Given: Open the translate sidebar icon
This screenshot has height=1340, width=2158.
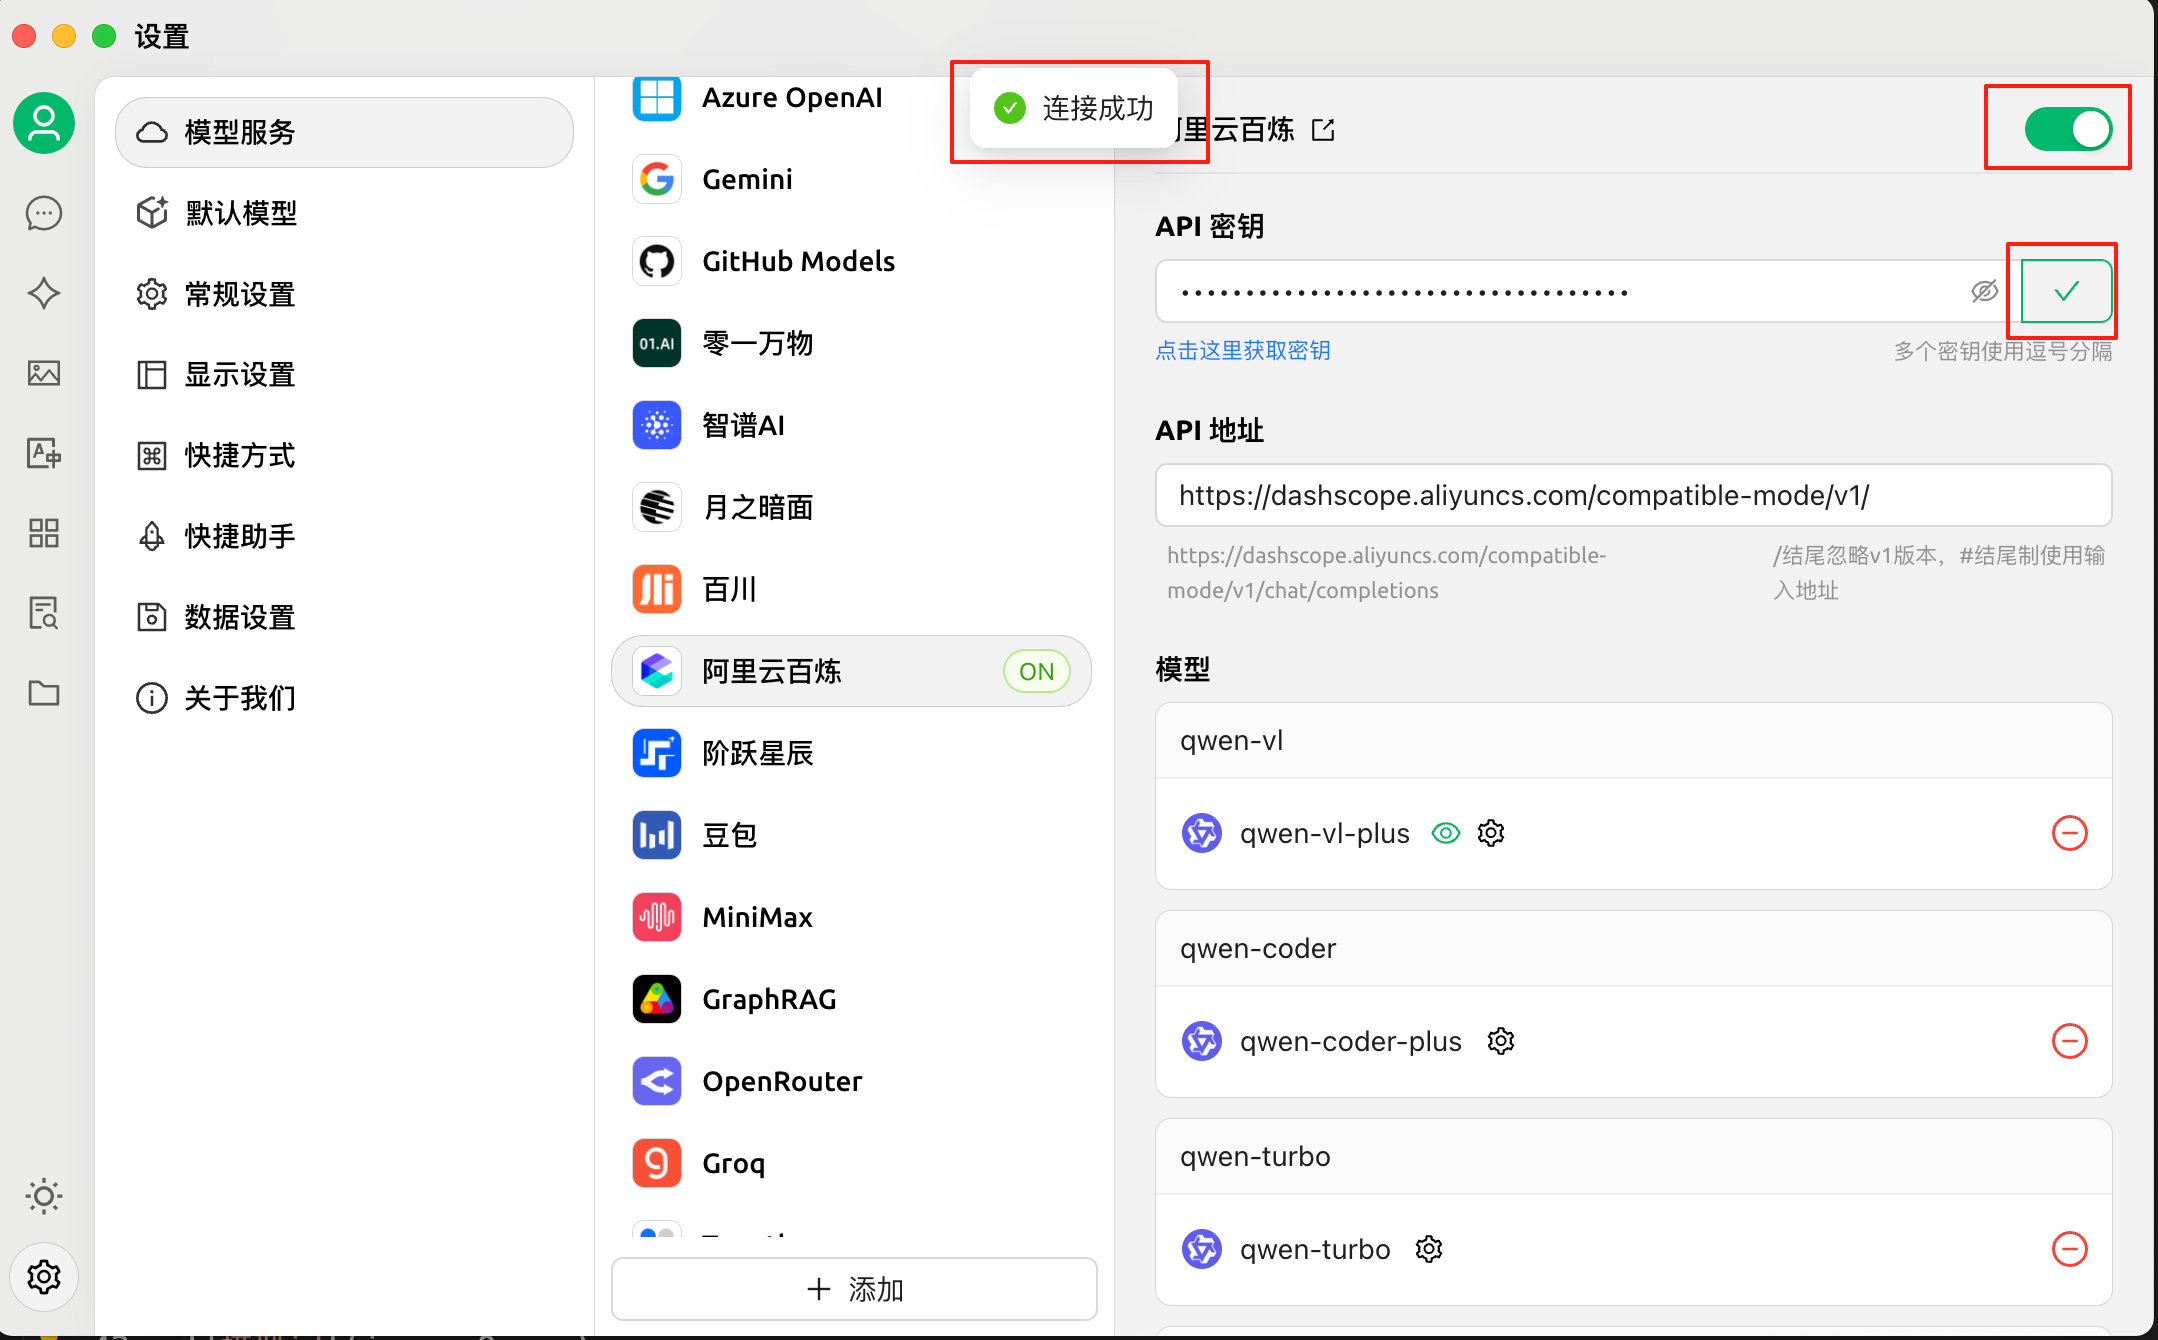Looking at the screenshot, I should pos(44,453).
